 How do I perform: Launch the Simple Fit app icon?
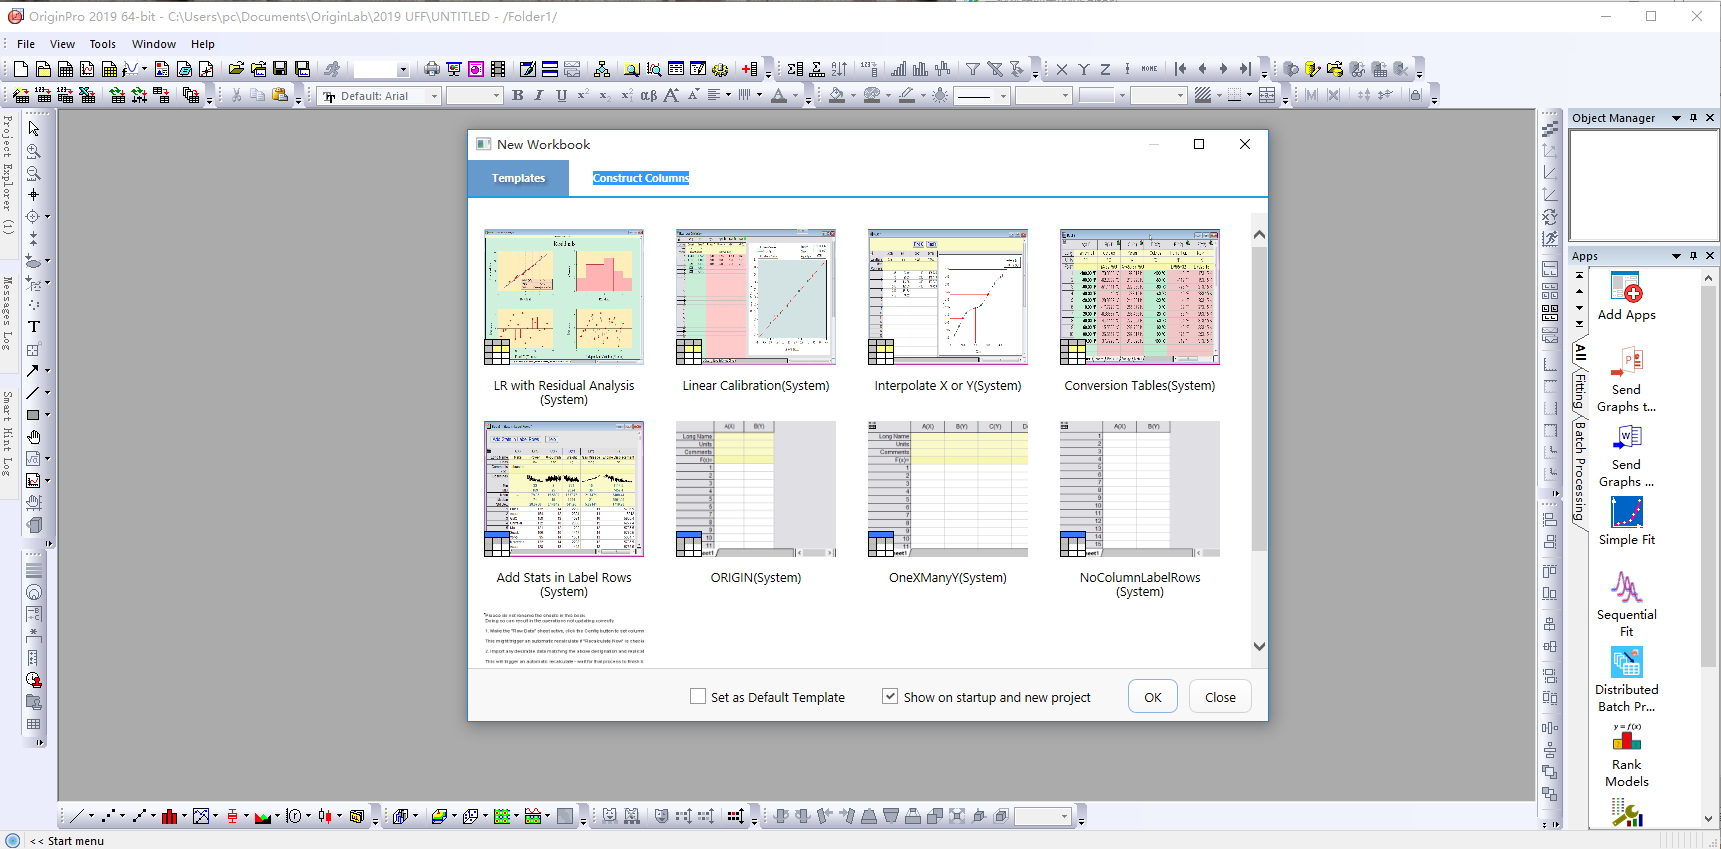click(1626, 514)
